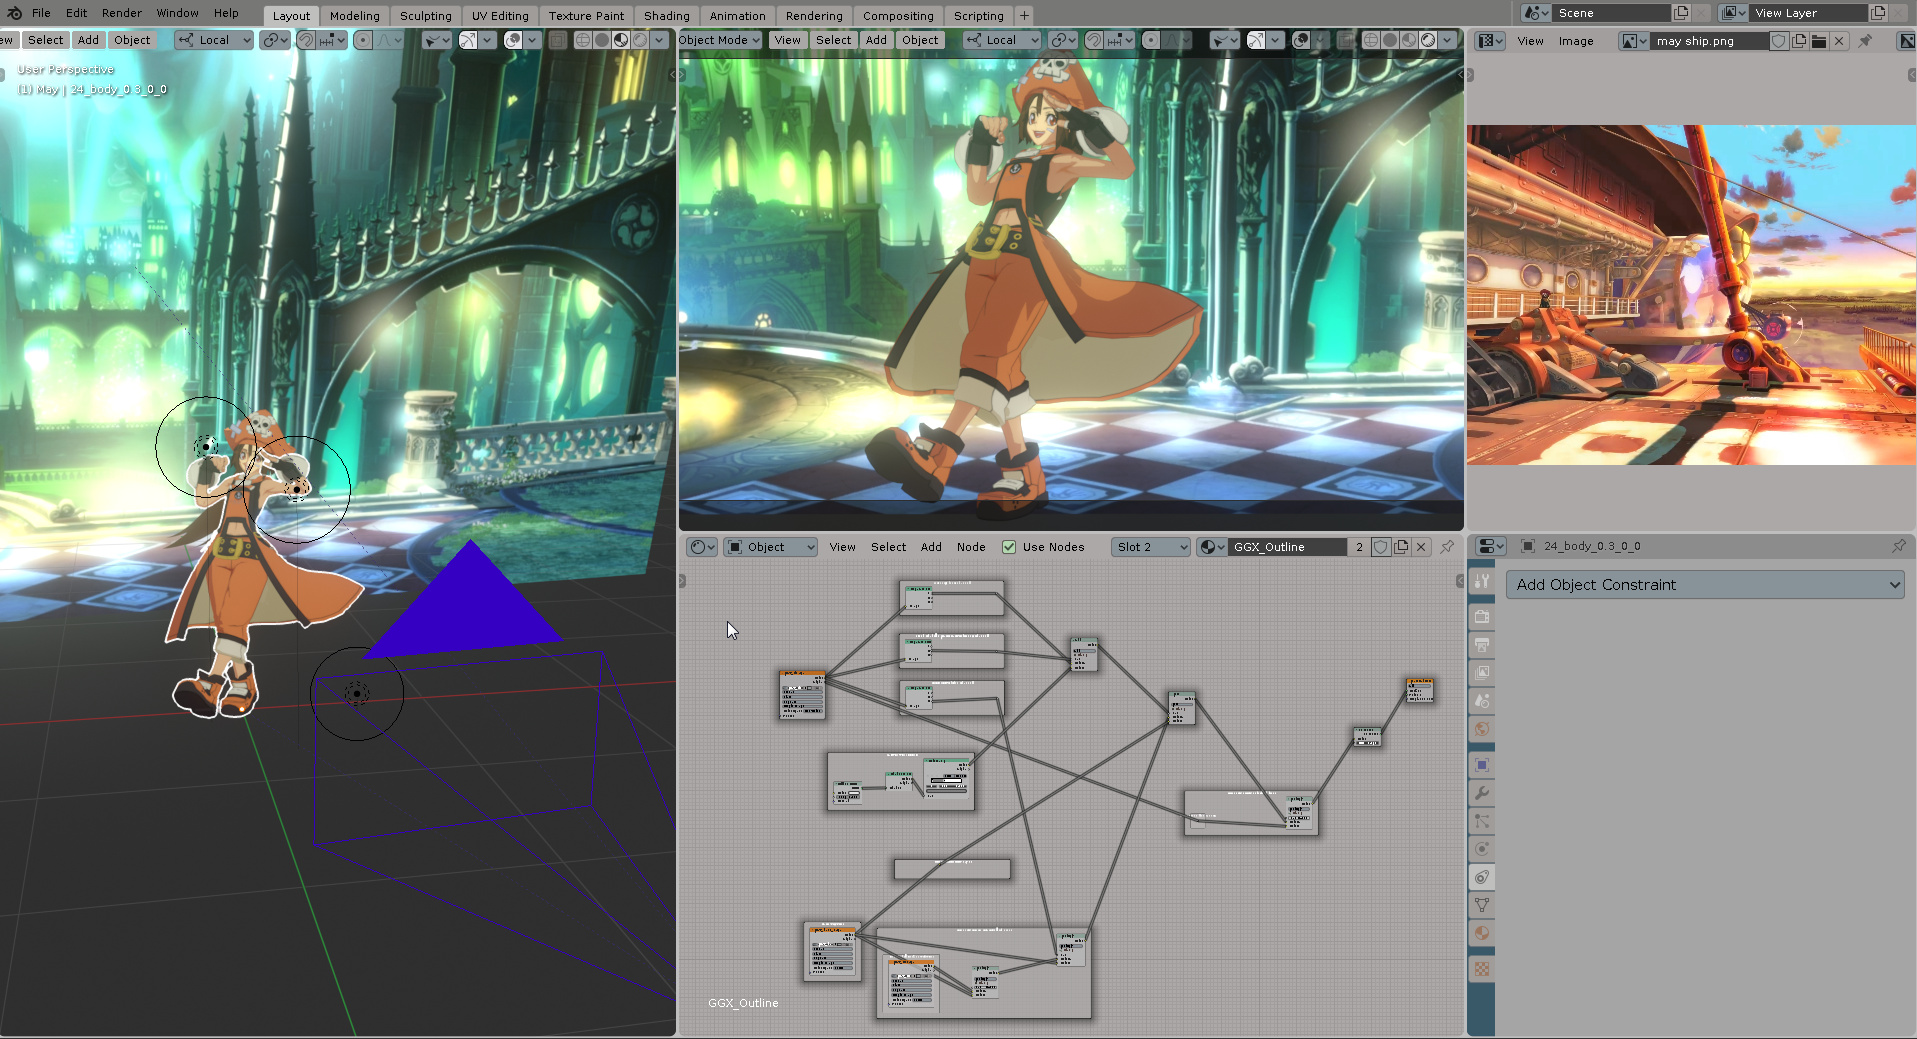Open the World Properties panel
The image size is (1917, 1039).
click(1482, 728)
